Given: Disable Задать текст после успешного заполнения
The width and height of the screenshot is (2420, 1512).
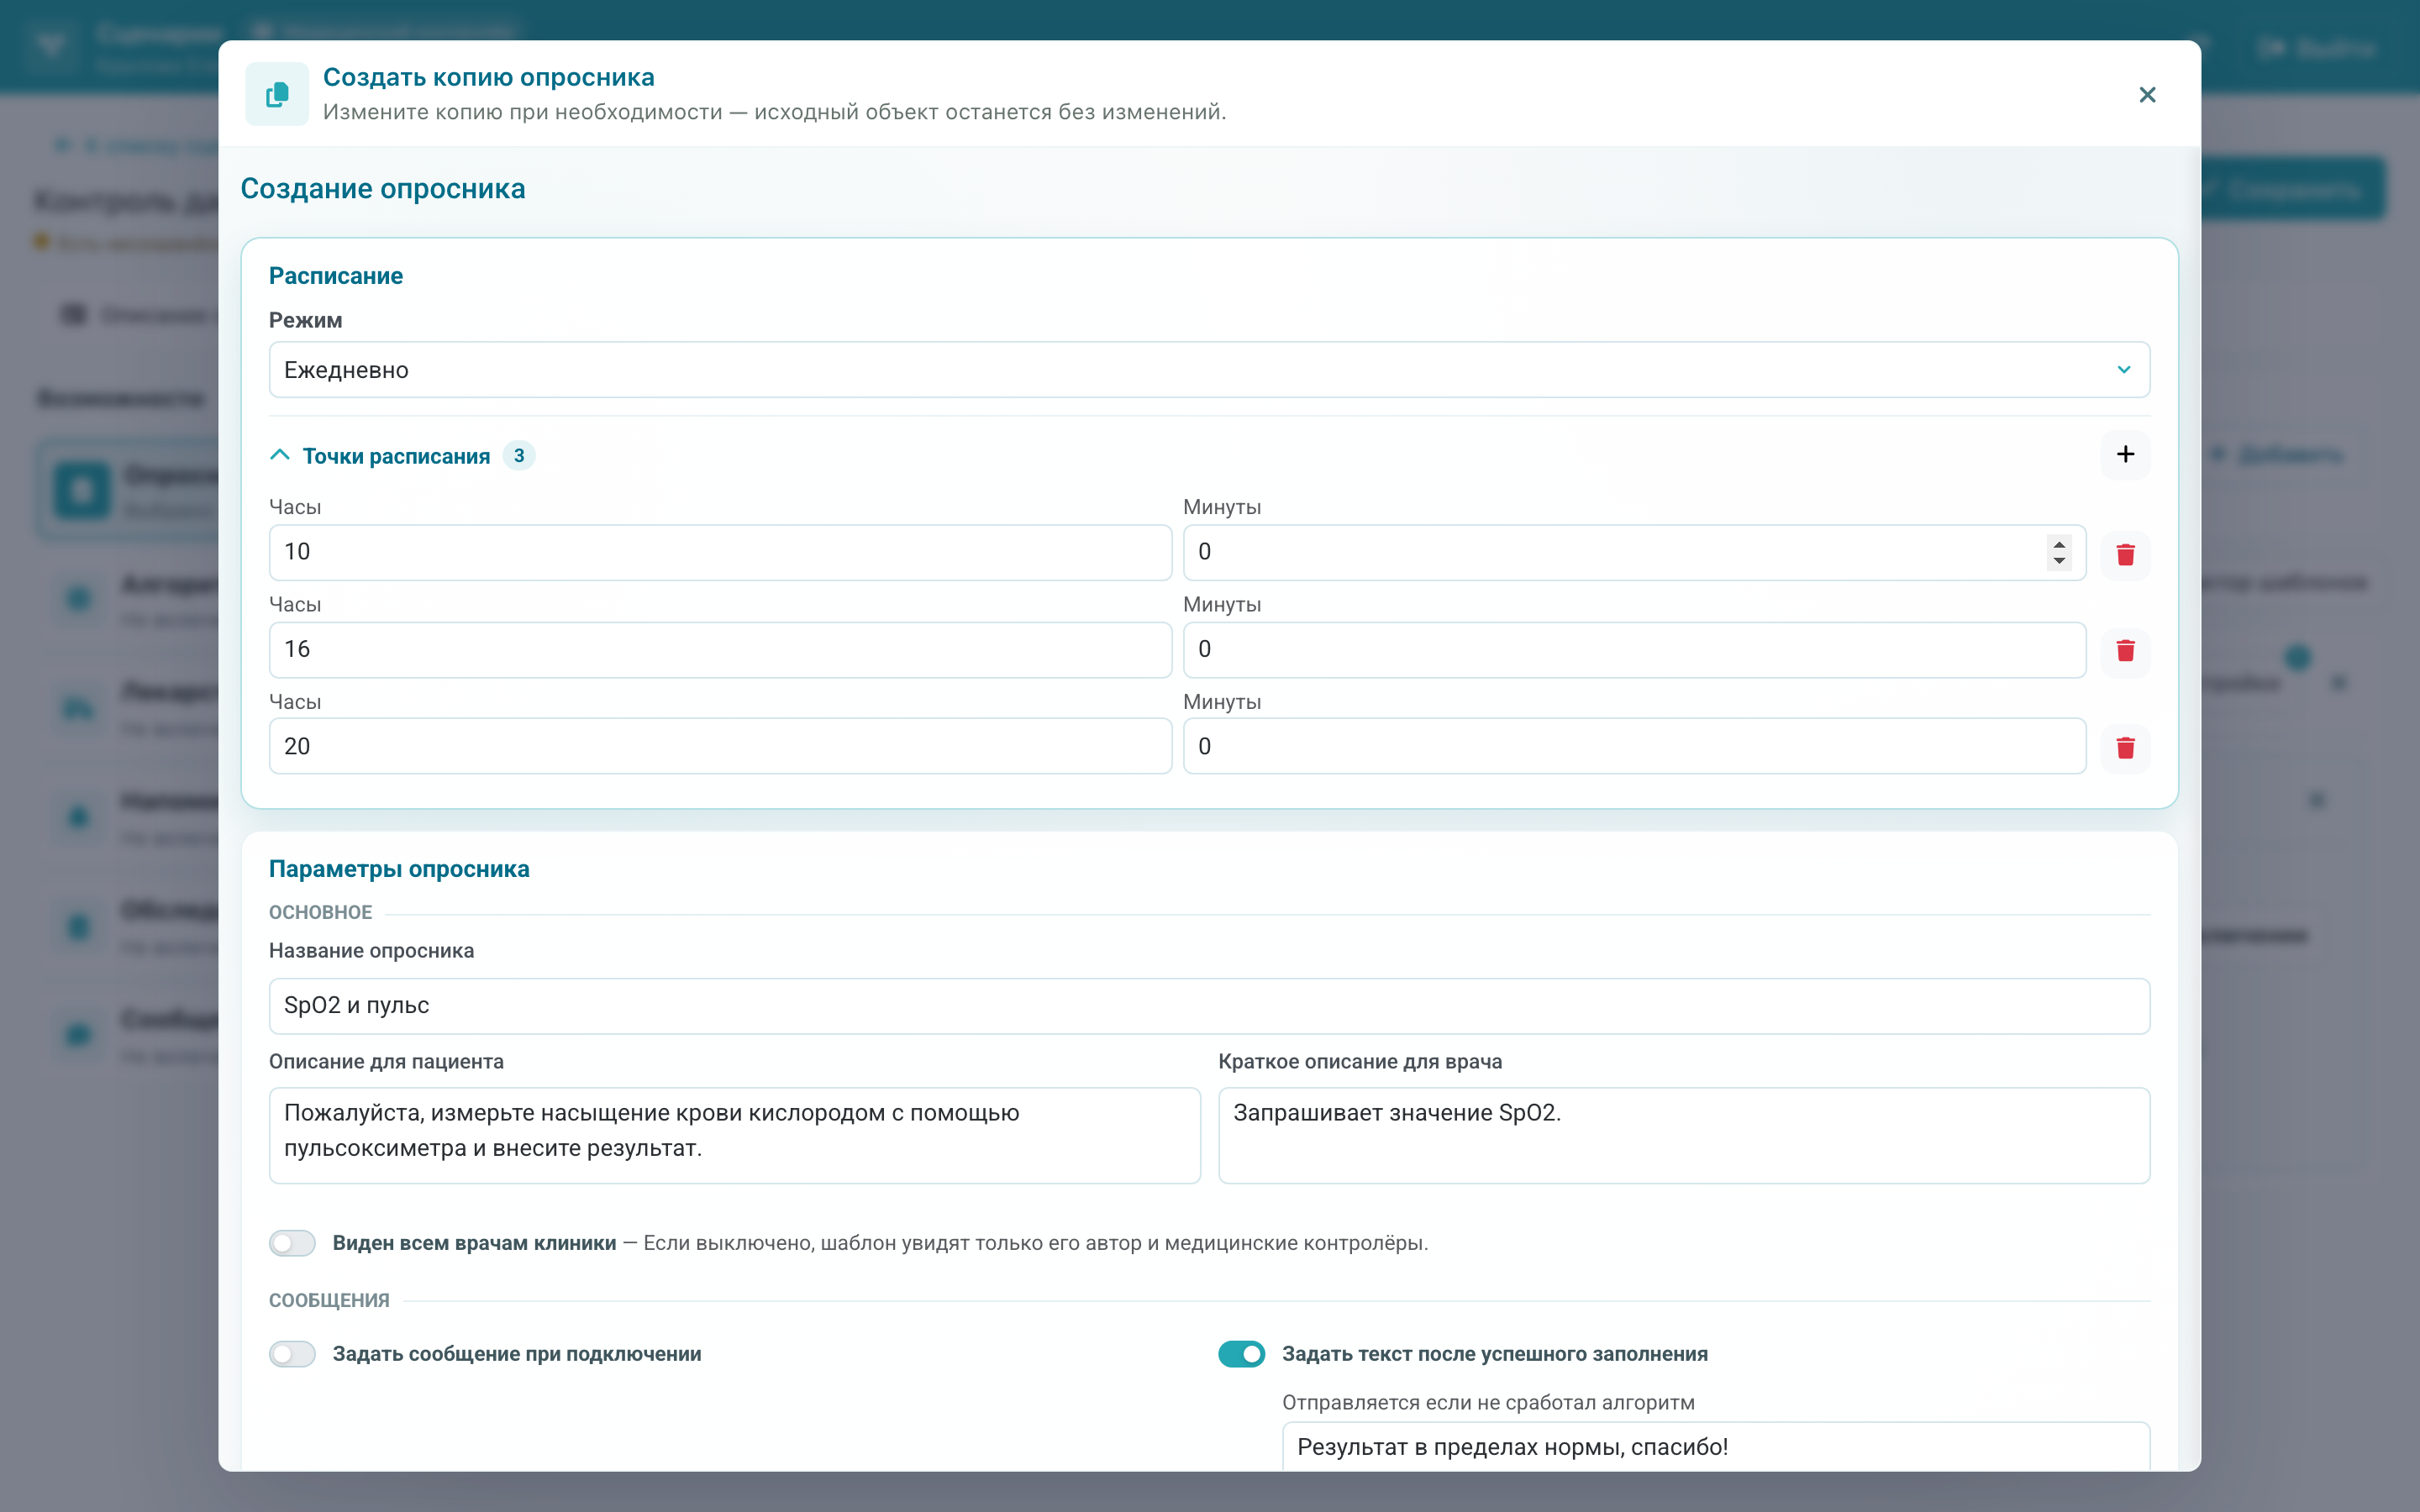Looking at the screenshot, I should [1241, 1354].
